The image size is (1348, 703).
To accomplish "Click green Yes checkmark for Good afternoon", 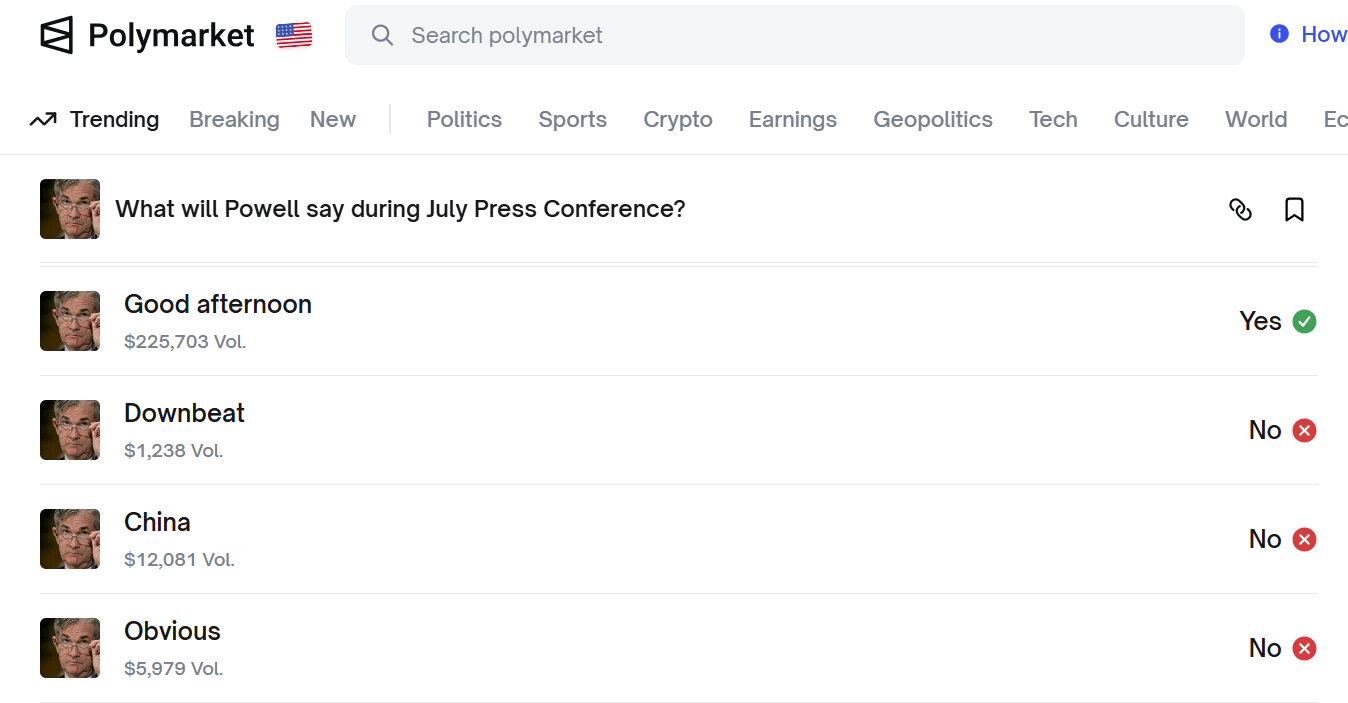I will click(x=1304, y=321).
